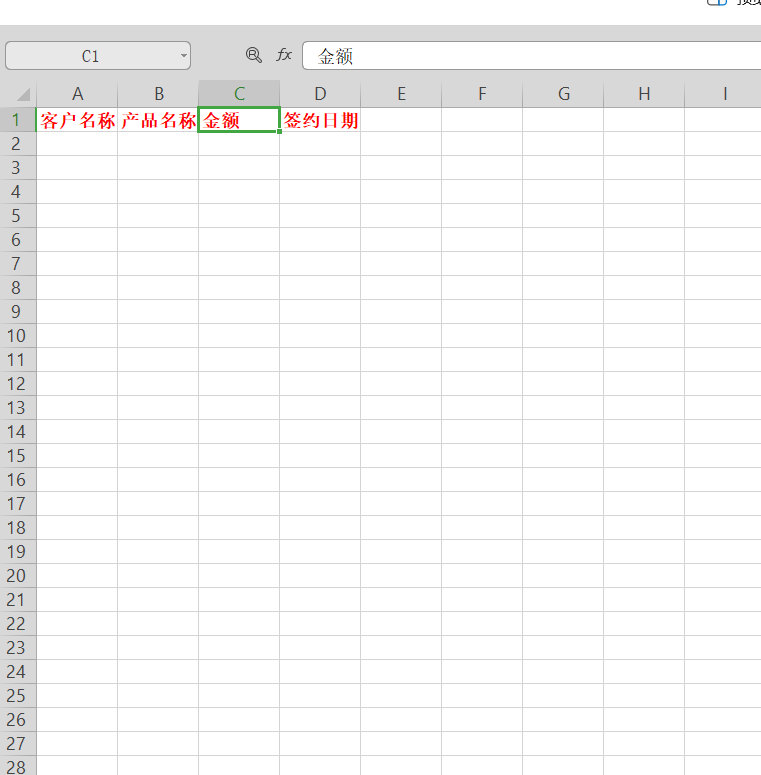Select row 2 header
Viewport: 761px width, 775px height.
[x=18, y=144]
